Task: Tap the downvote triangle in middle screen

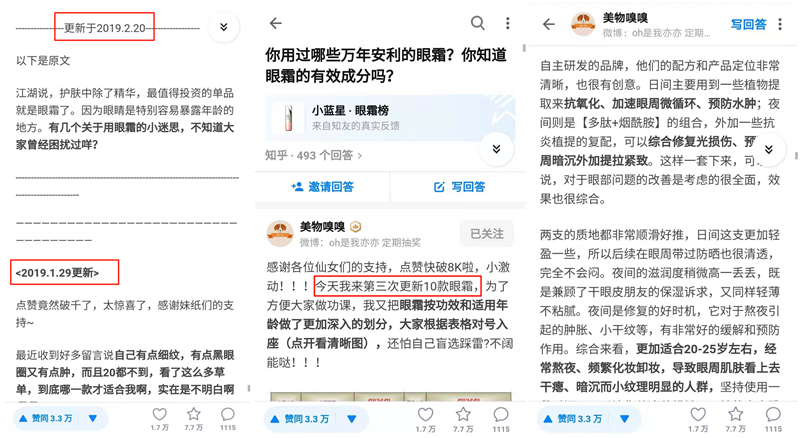Action: tap(352, 419)
